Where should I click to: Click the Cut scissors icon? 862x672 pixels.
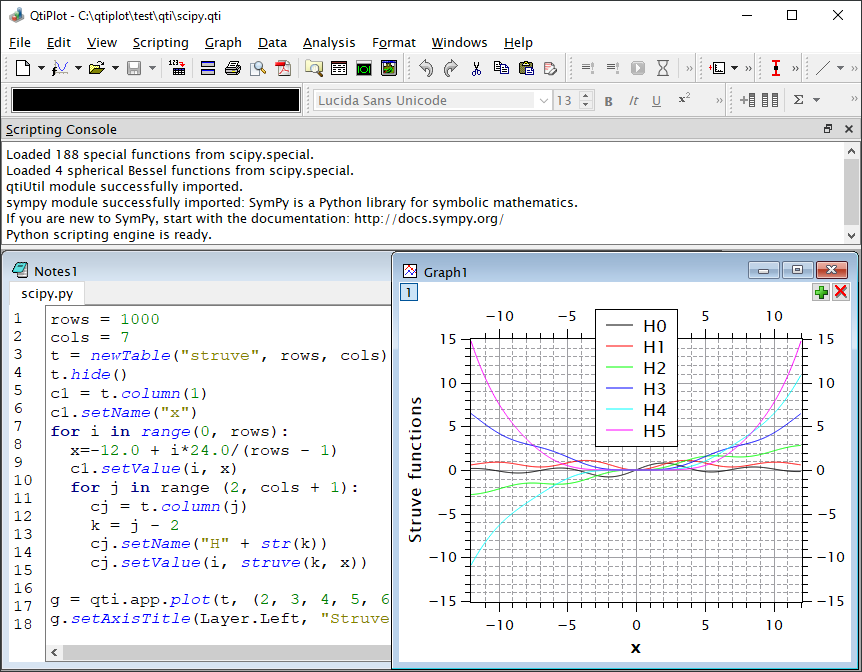tap(476, 68)
